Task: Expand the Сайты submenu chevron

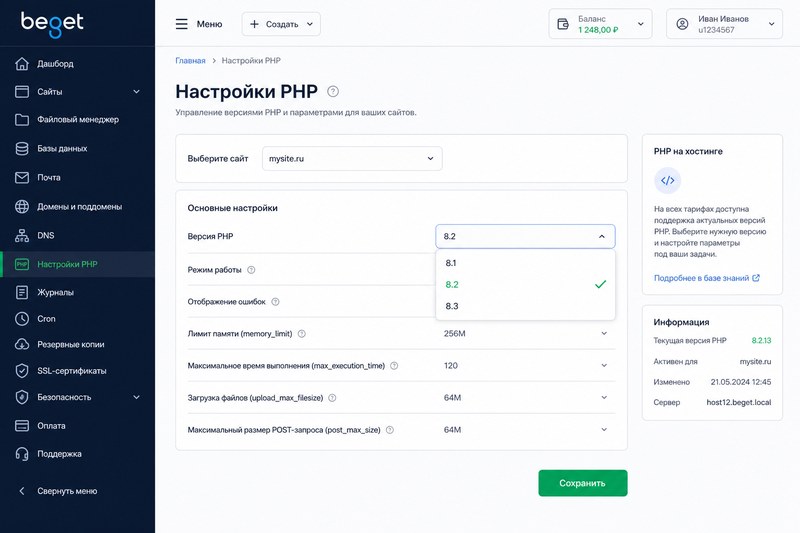Action: (x=136, y=92)
